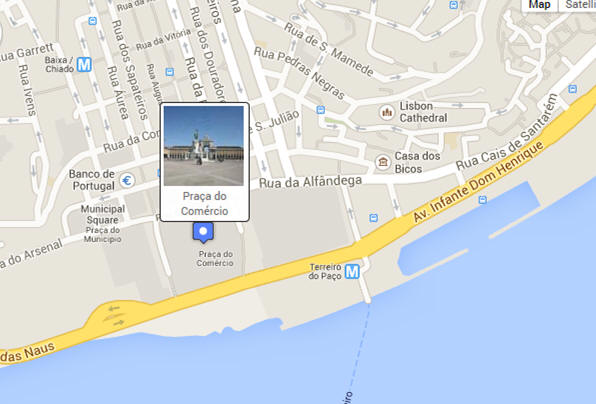Click the Casa dos Bicos text label

point(417,162)
